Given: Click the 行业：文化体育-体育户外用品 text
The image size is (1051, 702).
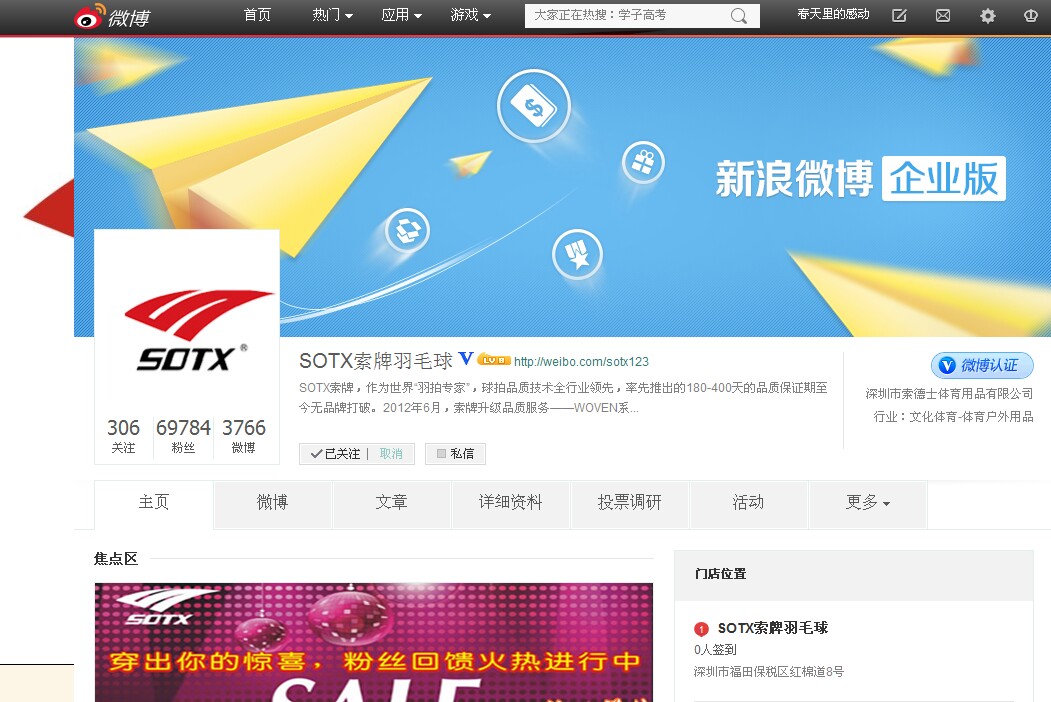Looking at the screenshot, I should coord(953,416).
